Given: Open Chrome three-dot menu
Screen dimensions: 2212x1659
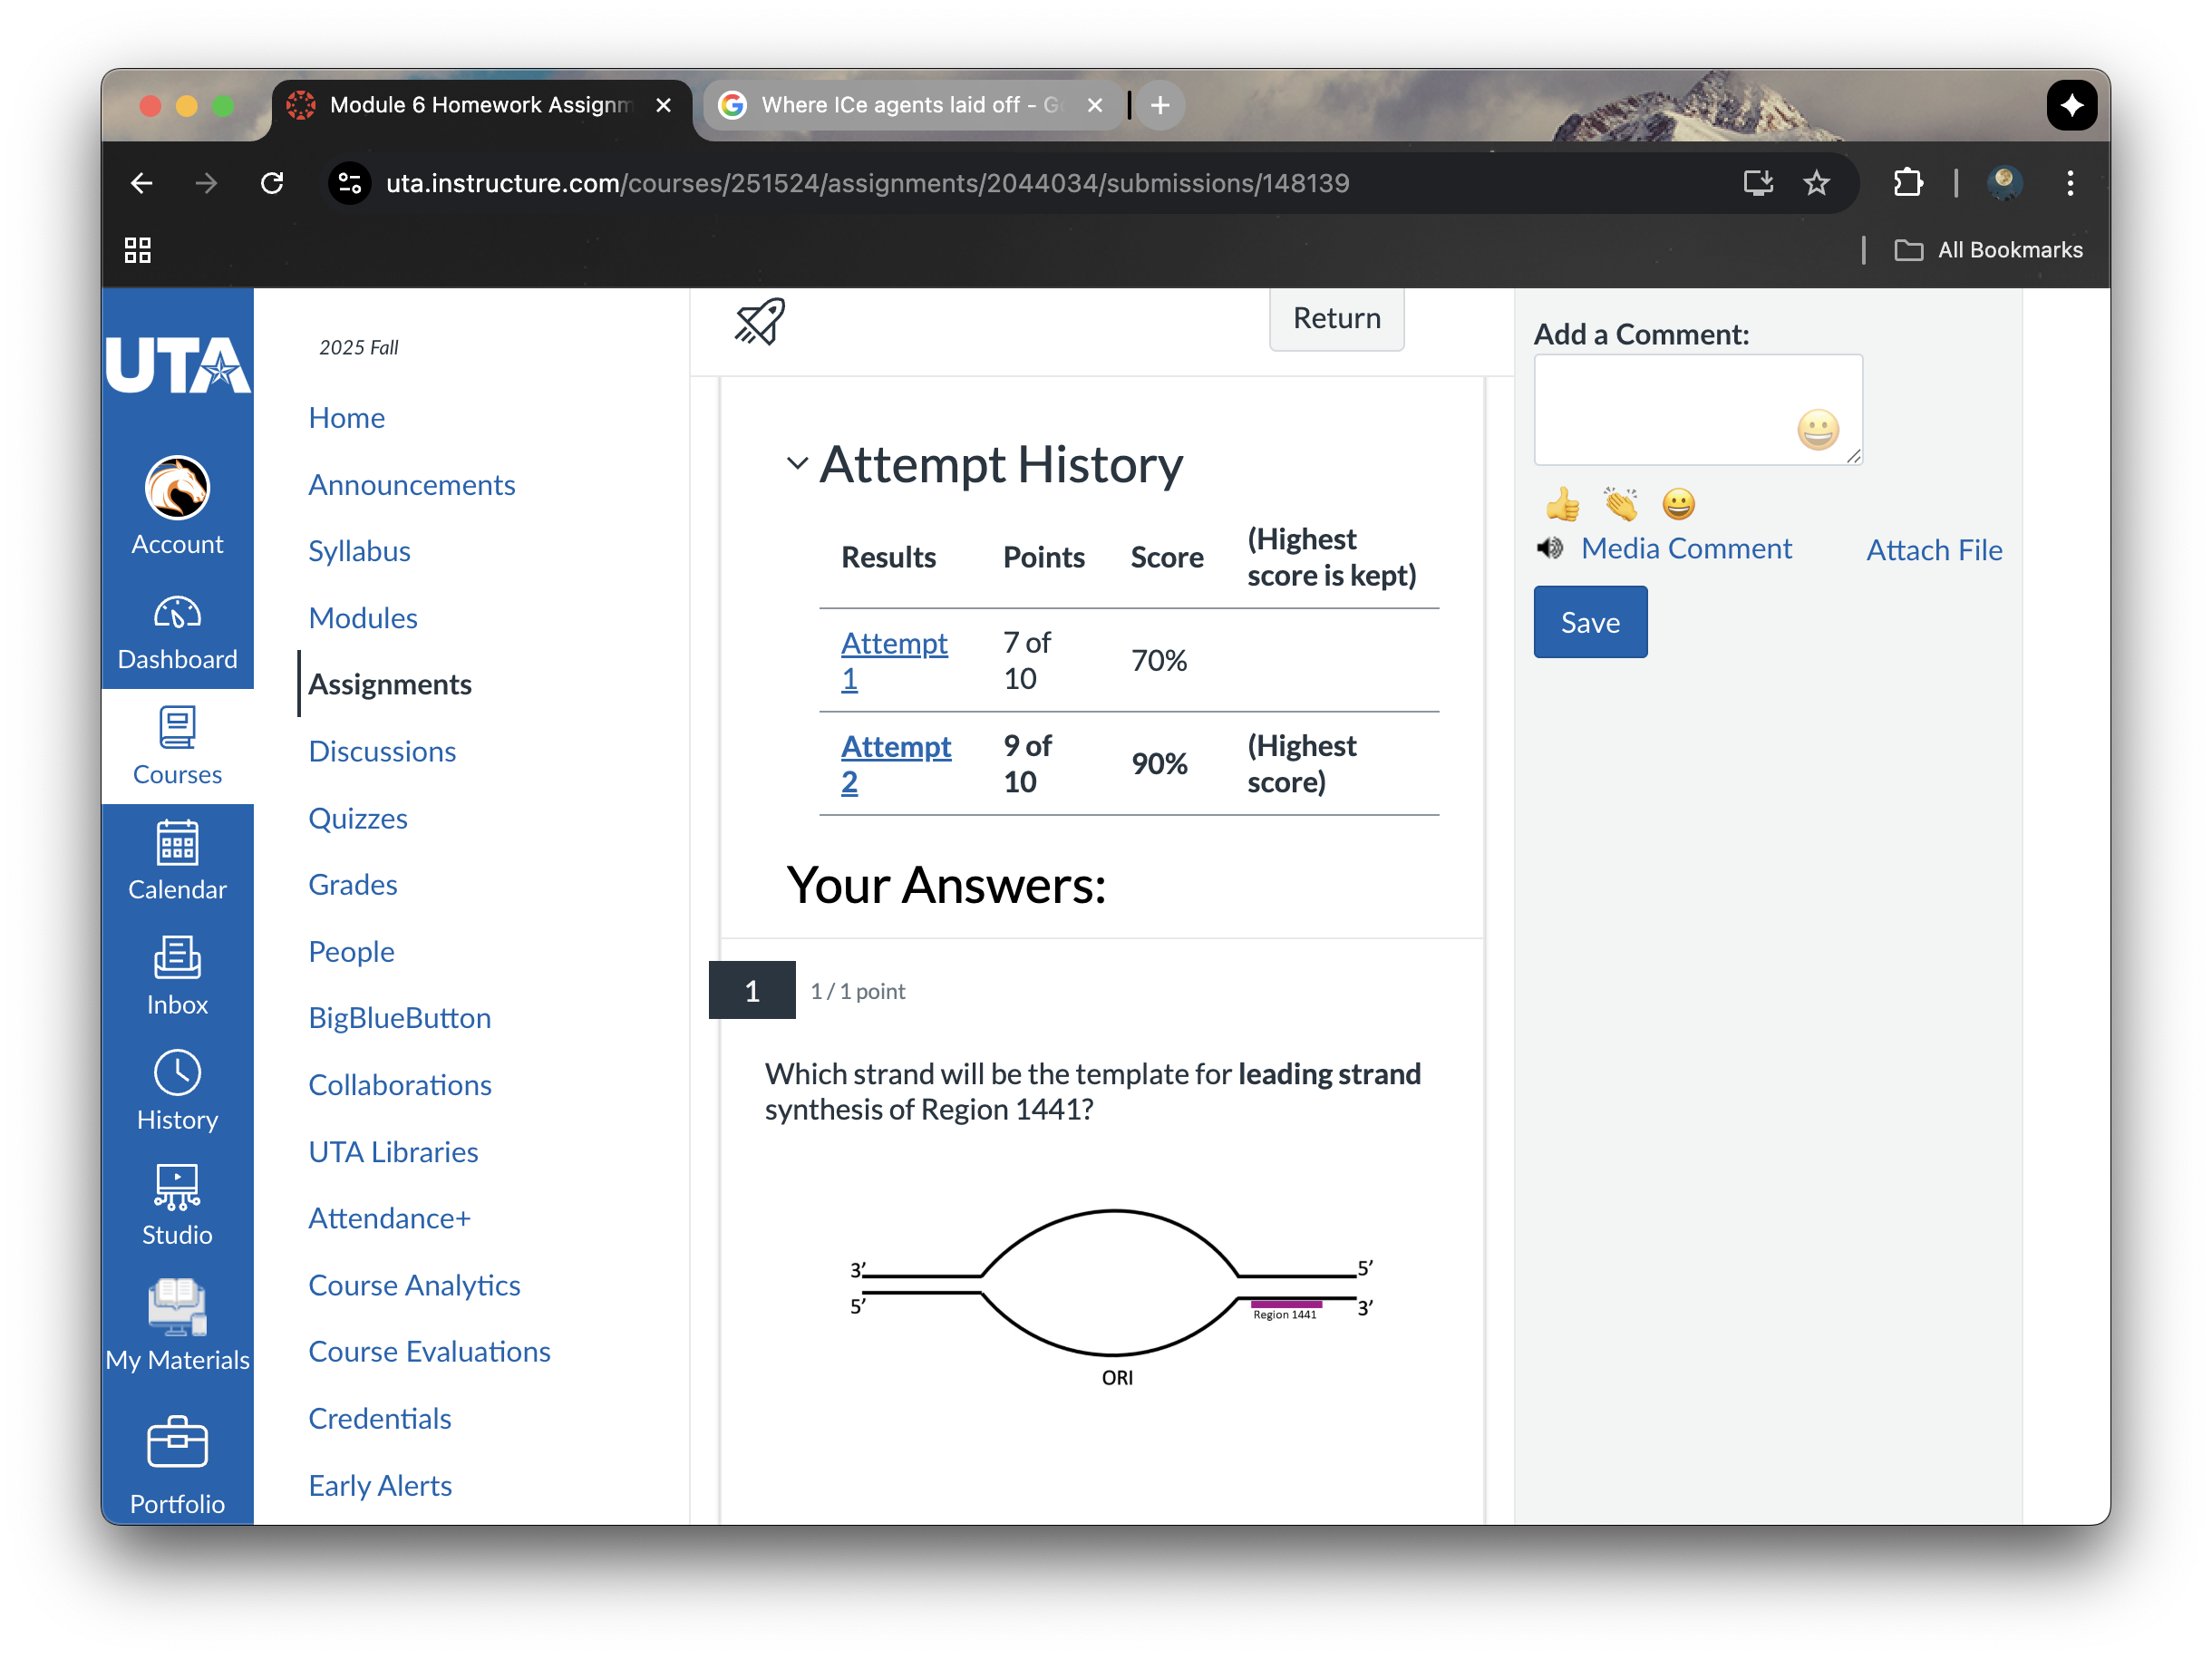Looking at the screenshot, I should pyautogui.click(x=2069, y=183).
